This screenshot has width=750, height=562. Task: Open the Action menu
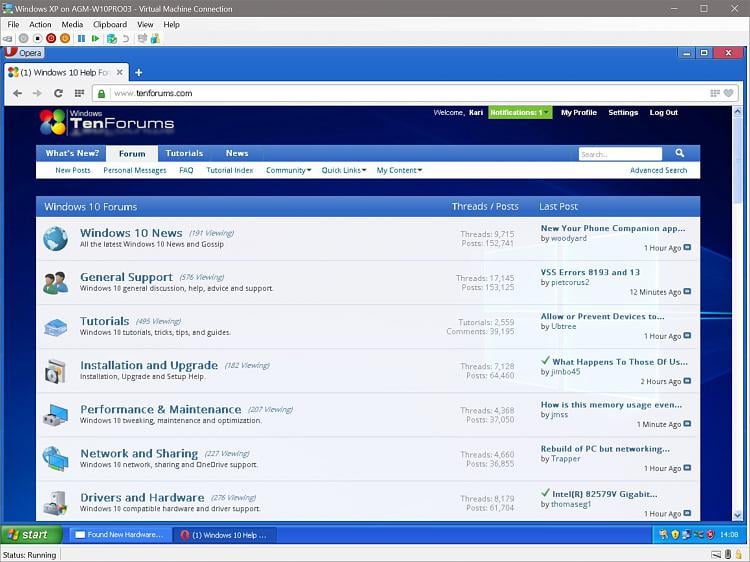40,24
